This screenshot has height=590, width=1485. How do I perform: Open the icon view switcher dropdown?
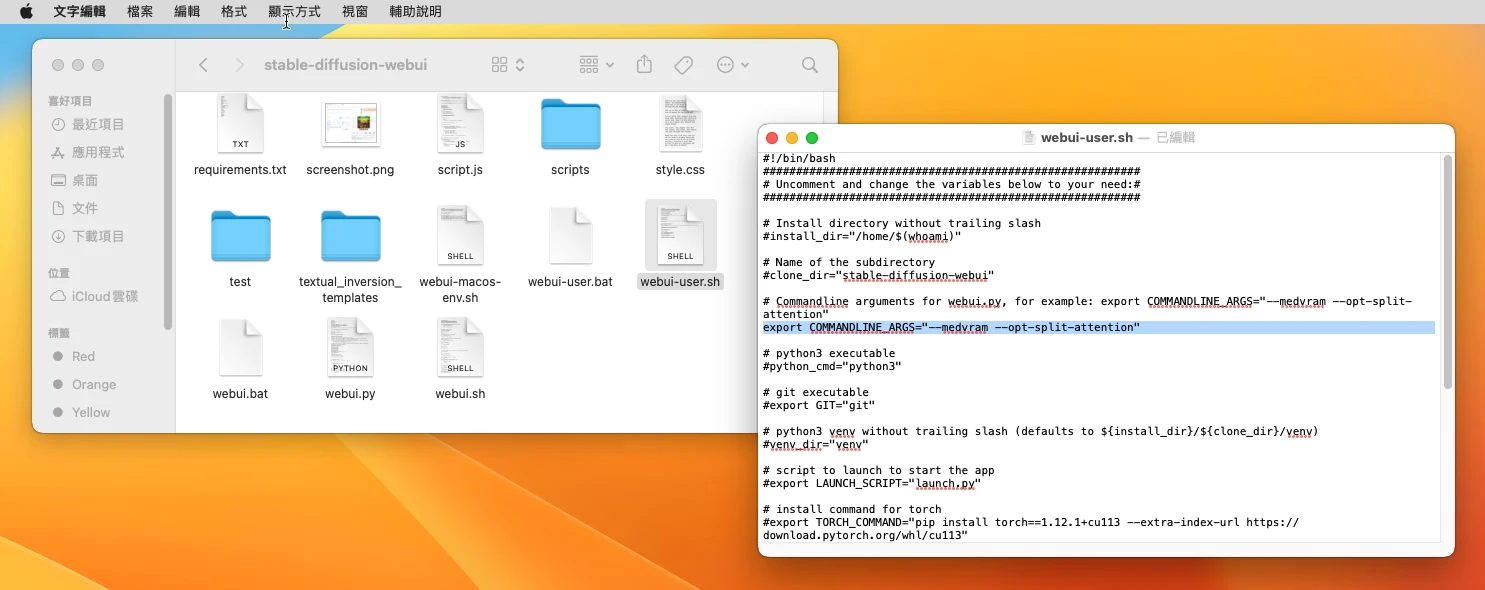pos(508,65)
